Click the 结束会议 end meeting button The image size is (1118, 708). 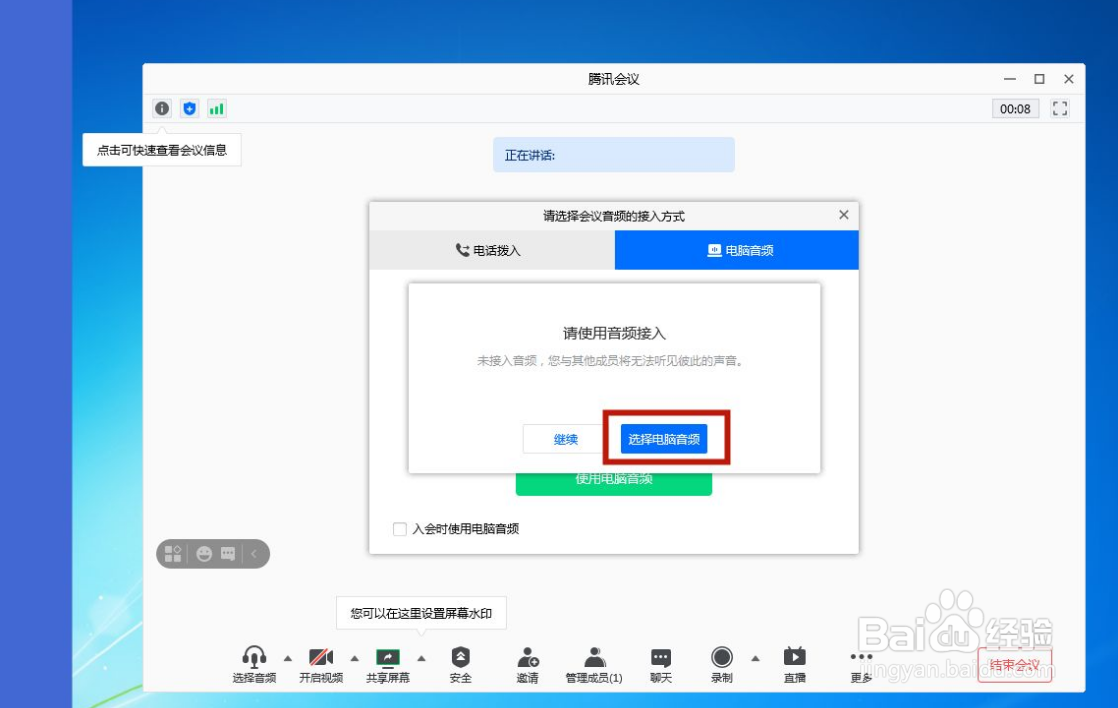[x=1014, y=665]
